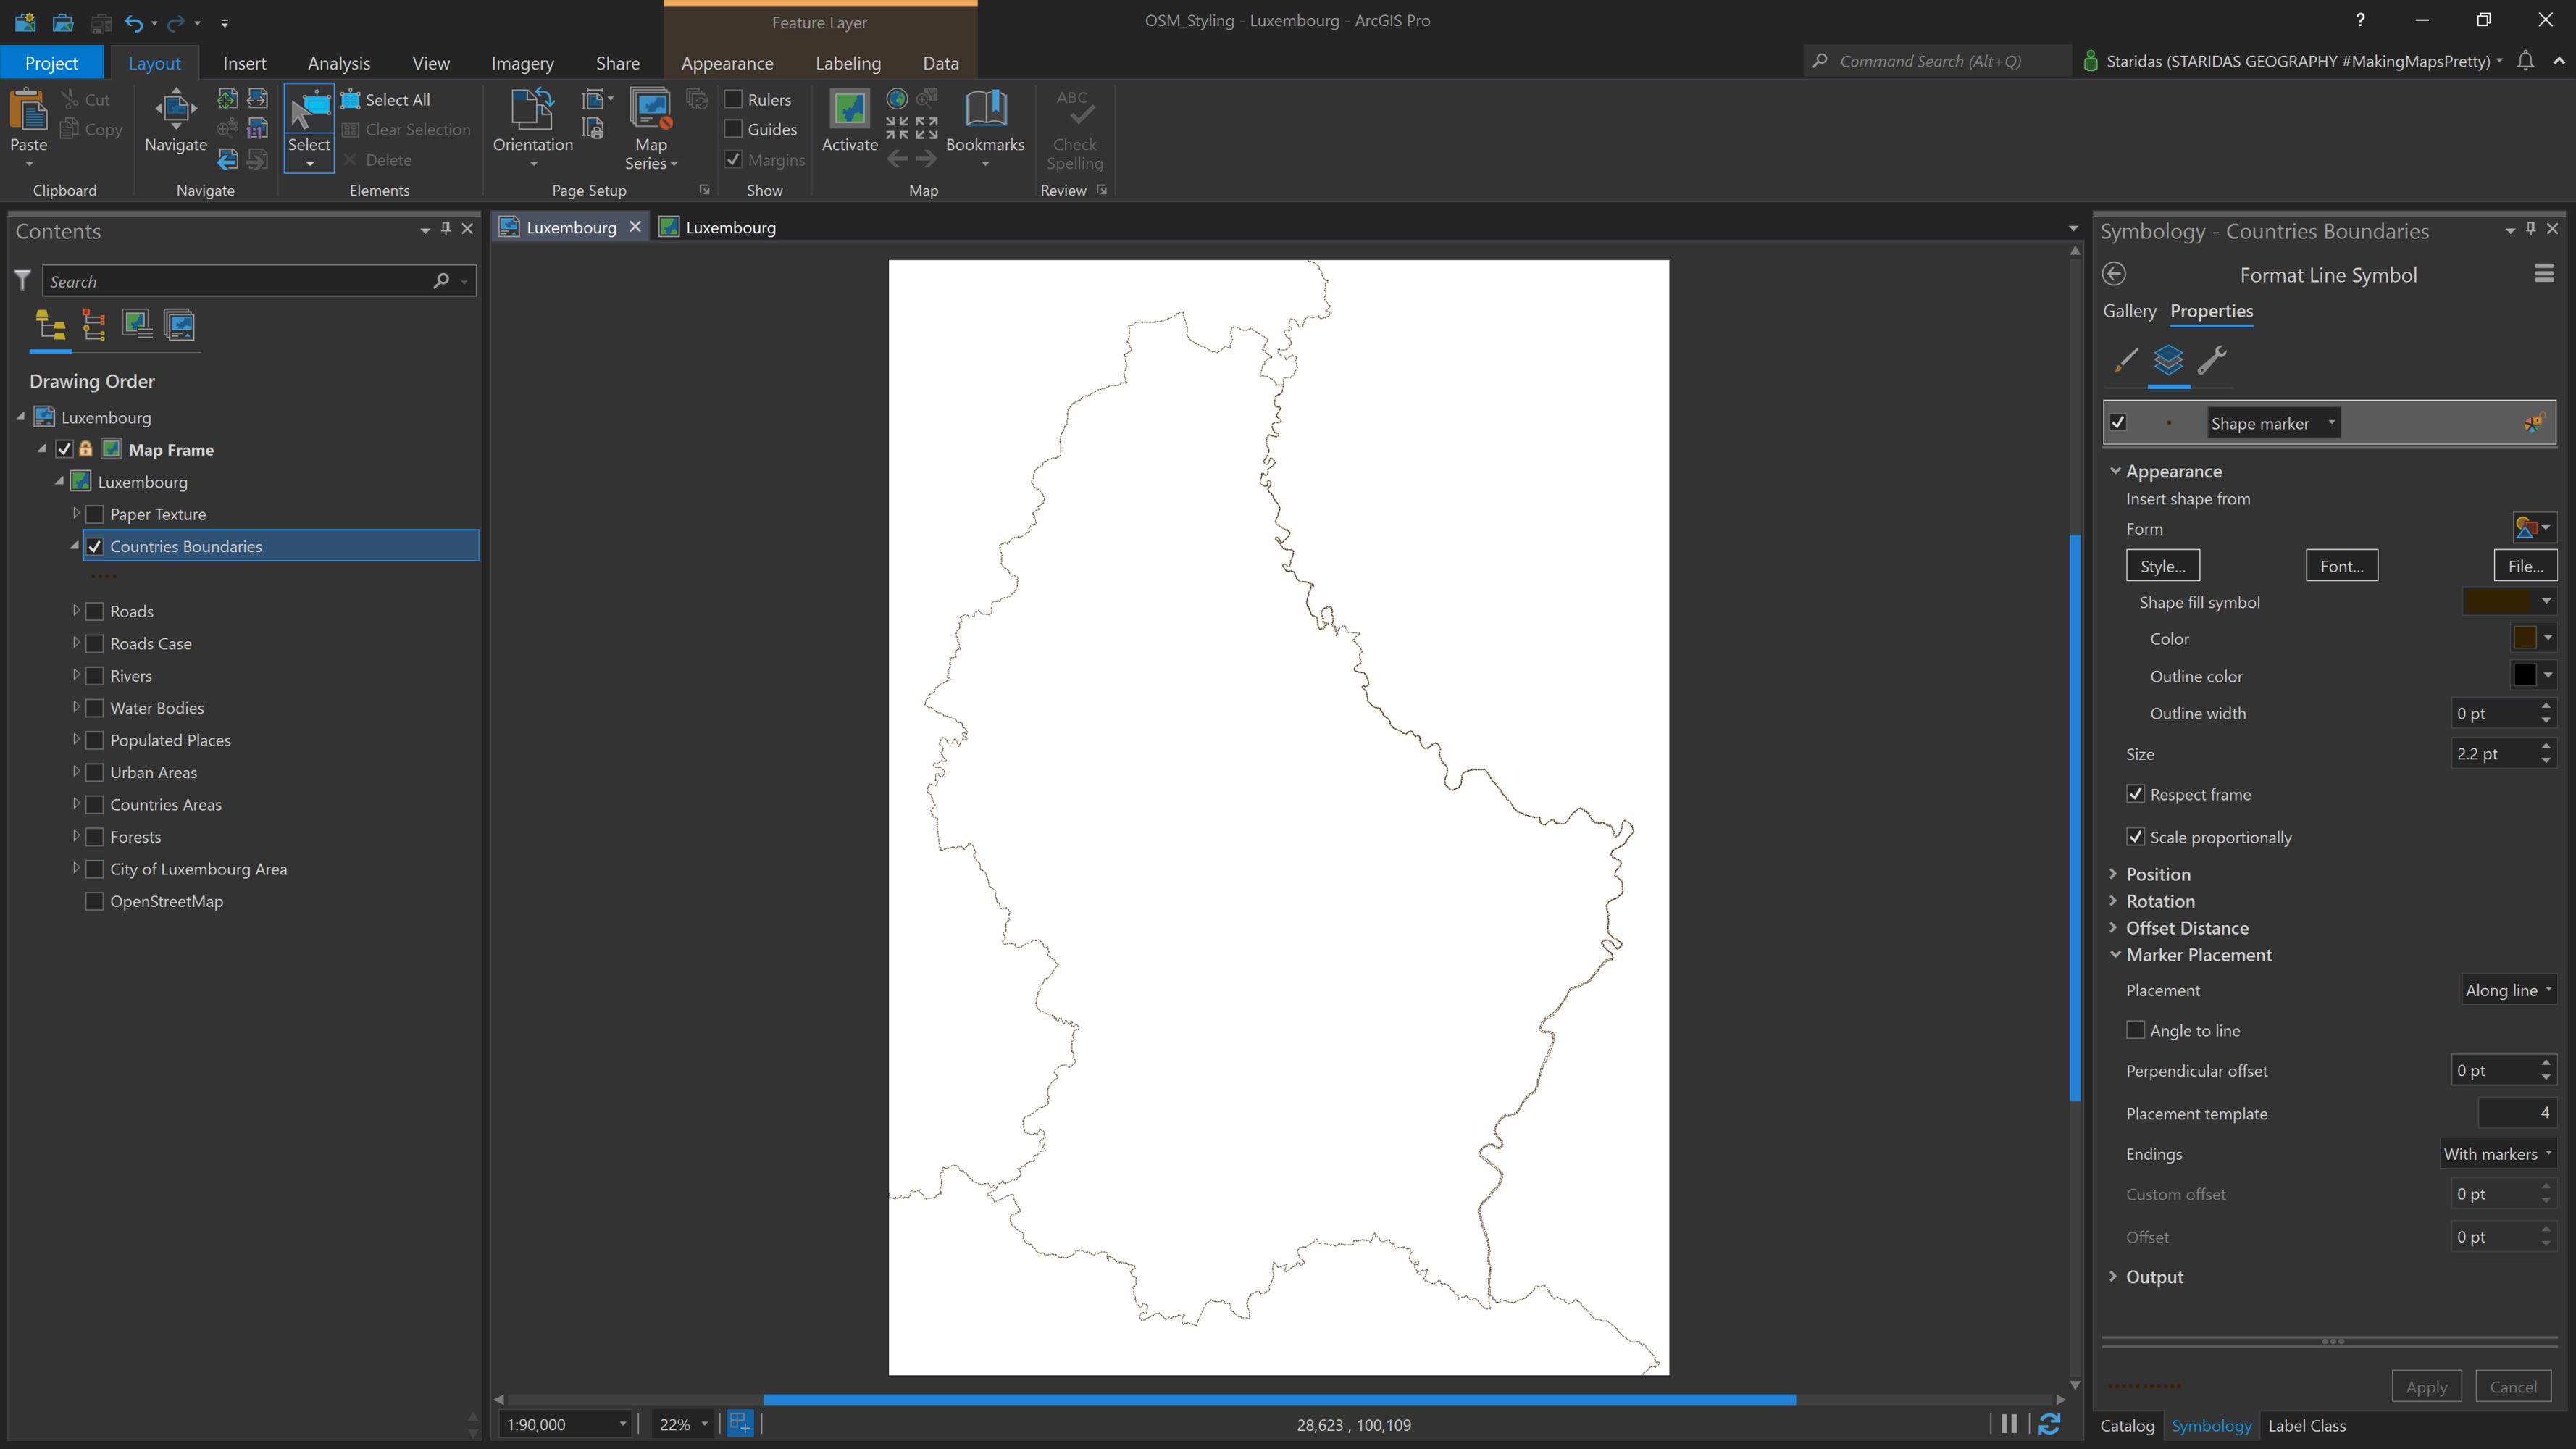Screen dimensions: 2576x1449
Task: Click the Style button under Insert shape from
Action: (x=2162, y=565)
